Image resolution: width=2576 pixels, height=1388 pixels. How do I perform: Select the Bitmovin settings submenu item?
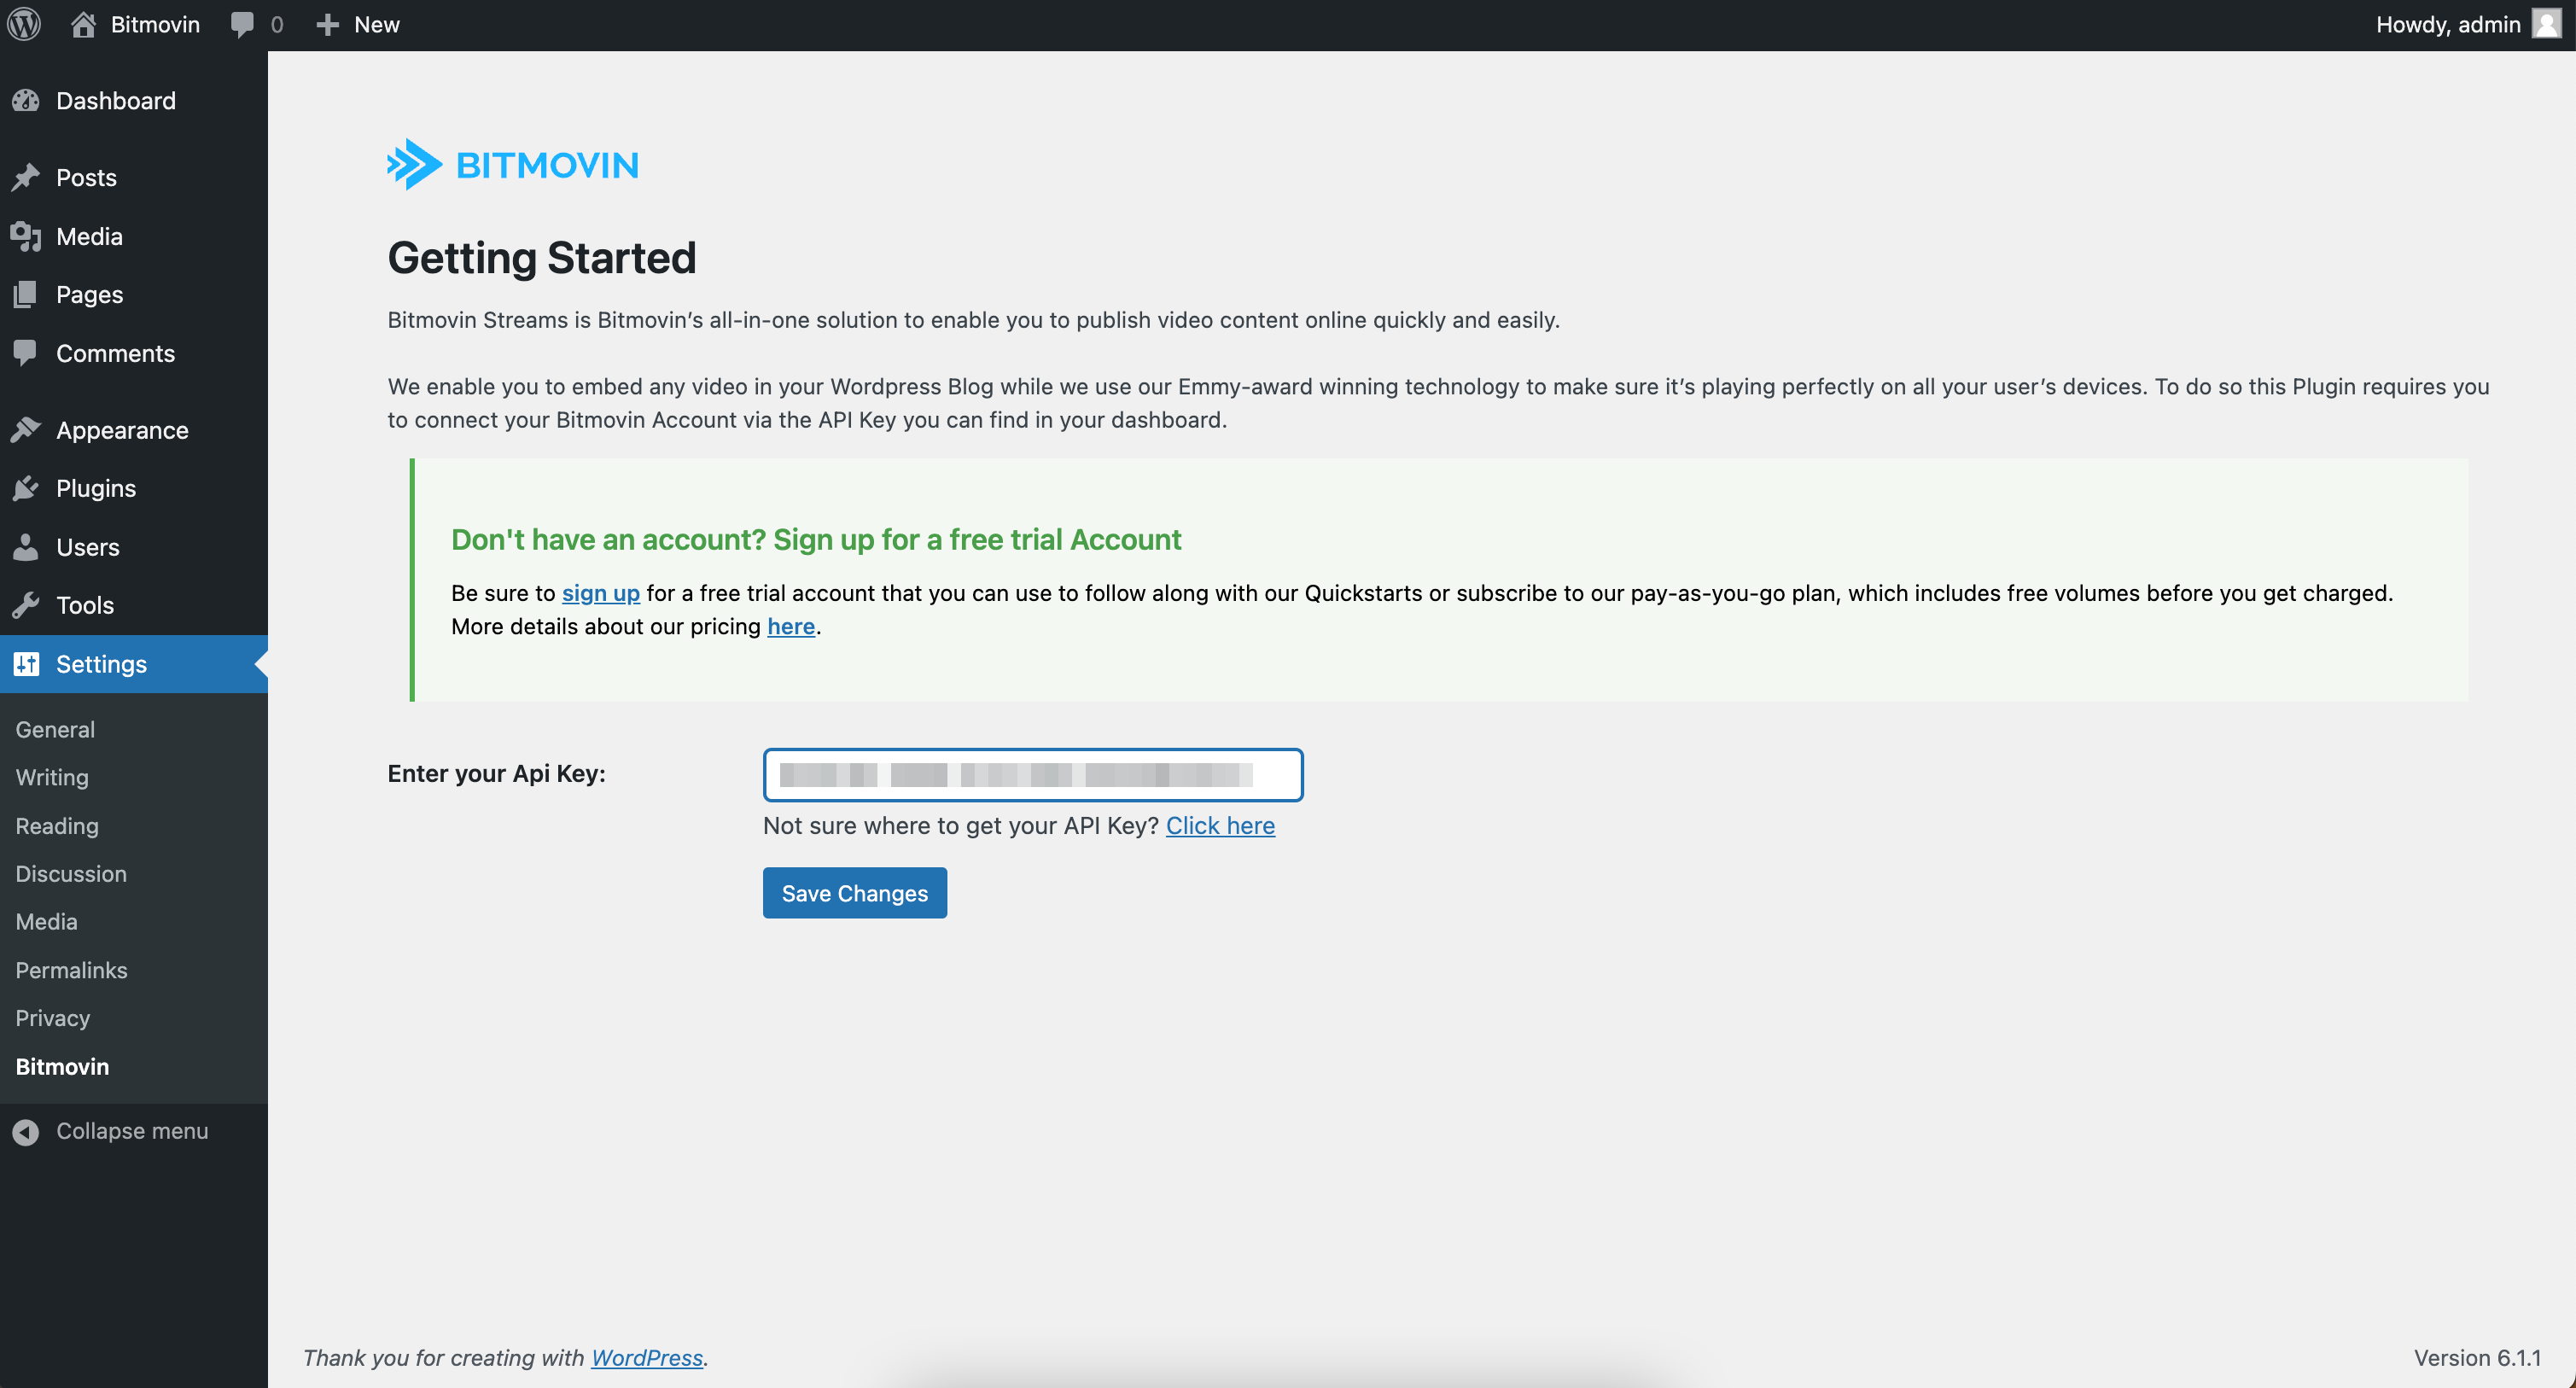pyautogui.click(x=62, y=1066)
